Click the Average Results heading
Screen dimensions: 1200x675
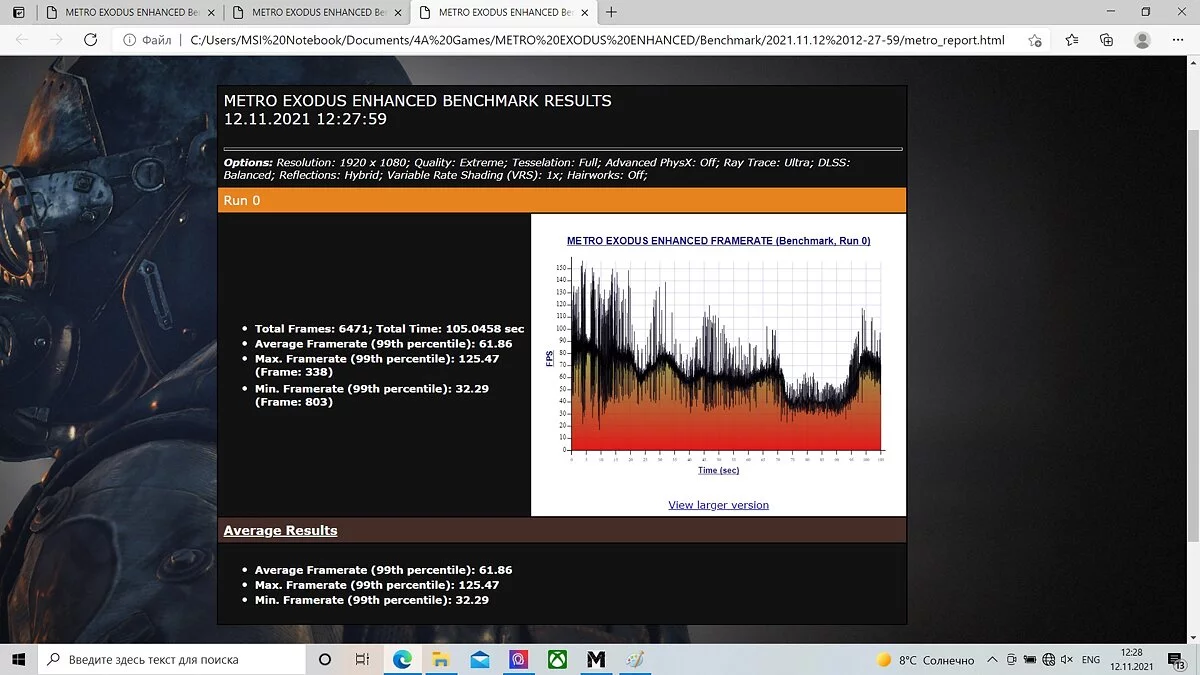(280, 530)
